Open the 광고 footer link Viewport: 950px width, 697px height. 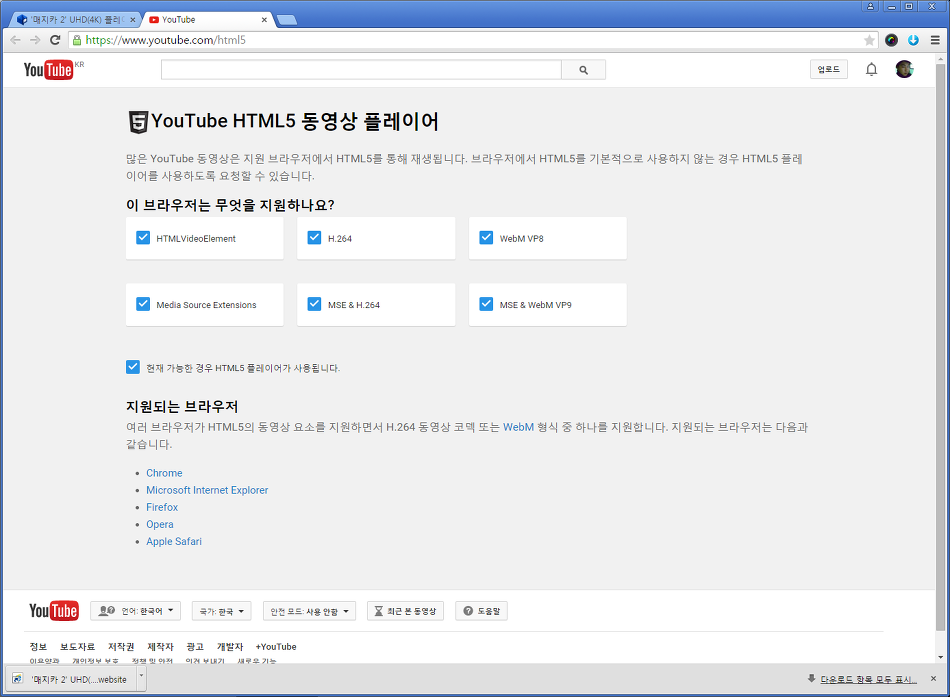(195, 647)
